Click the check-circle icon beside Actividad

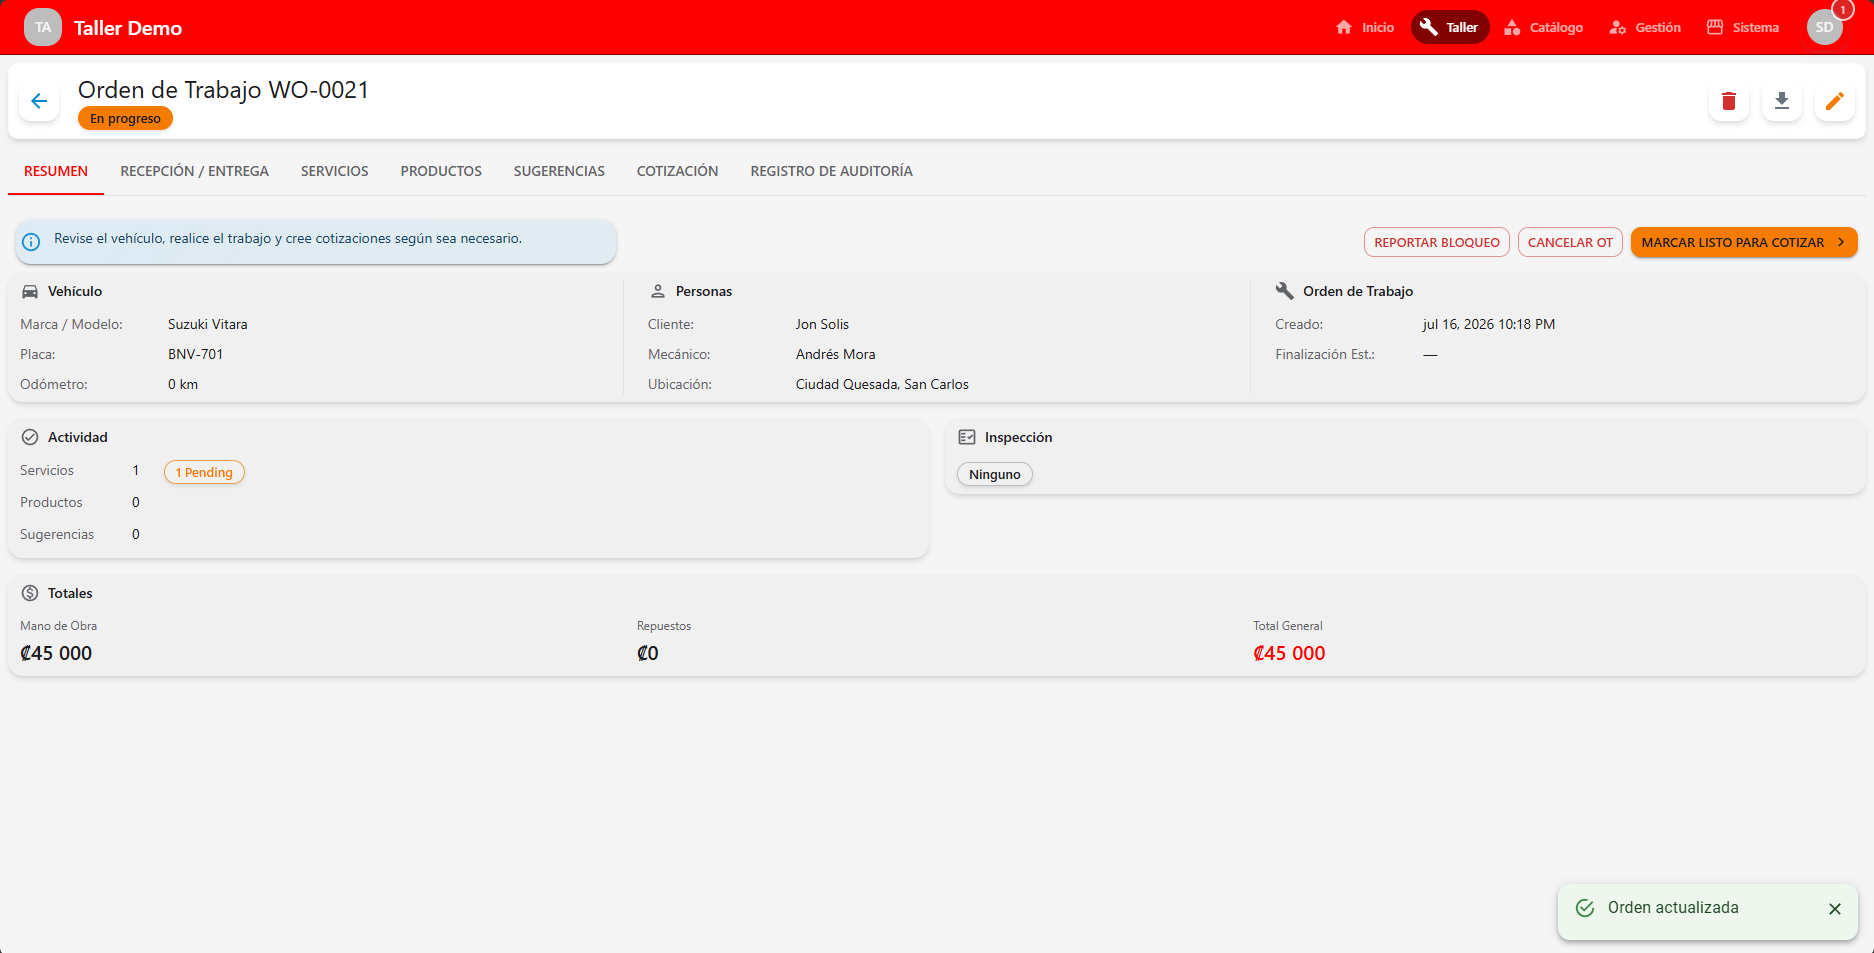tap(30, 437)
